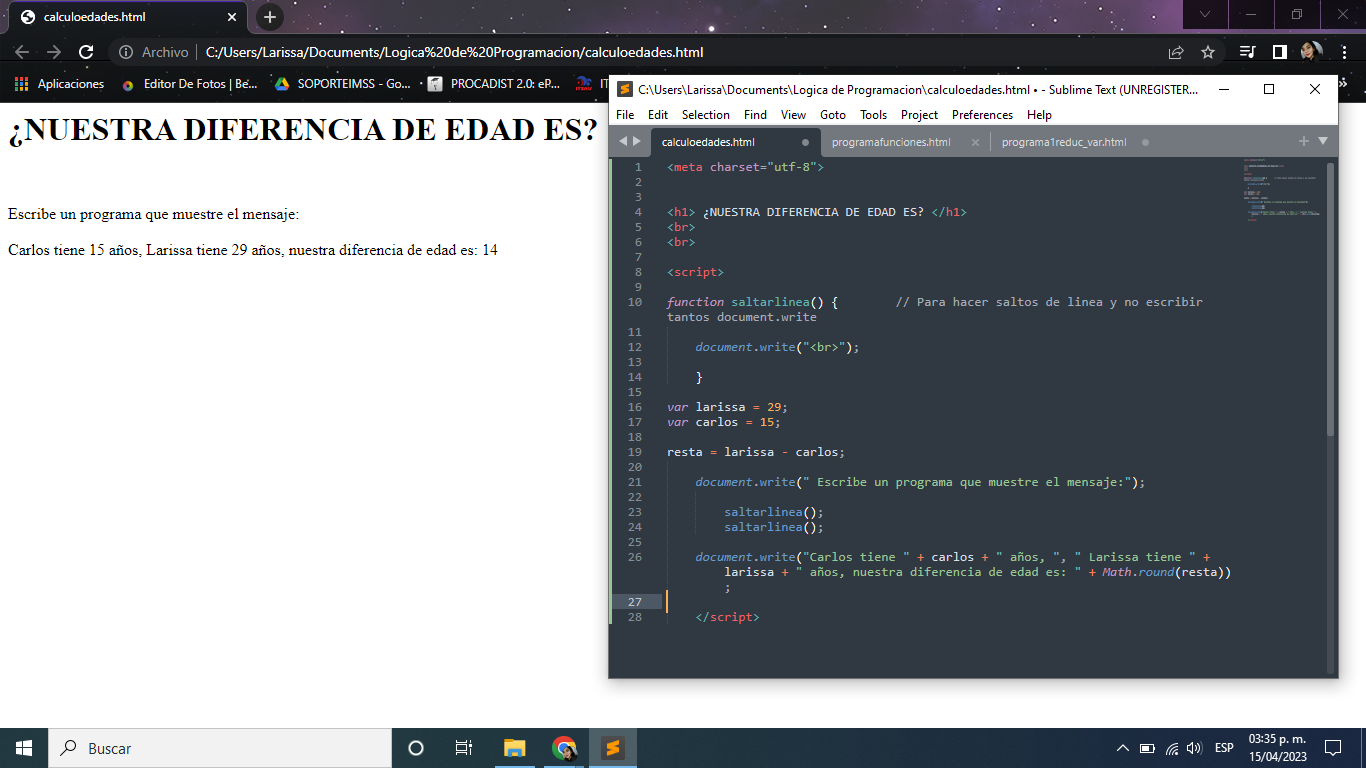Open Editor De Fotos bookmark
This screenshot has width=1366, height=768.
[189, 84]
